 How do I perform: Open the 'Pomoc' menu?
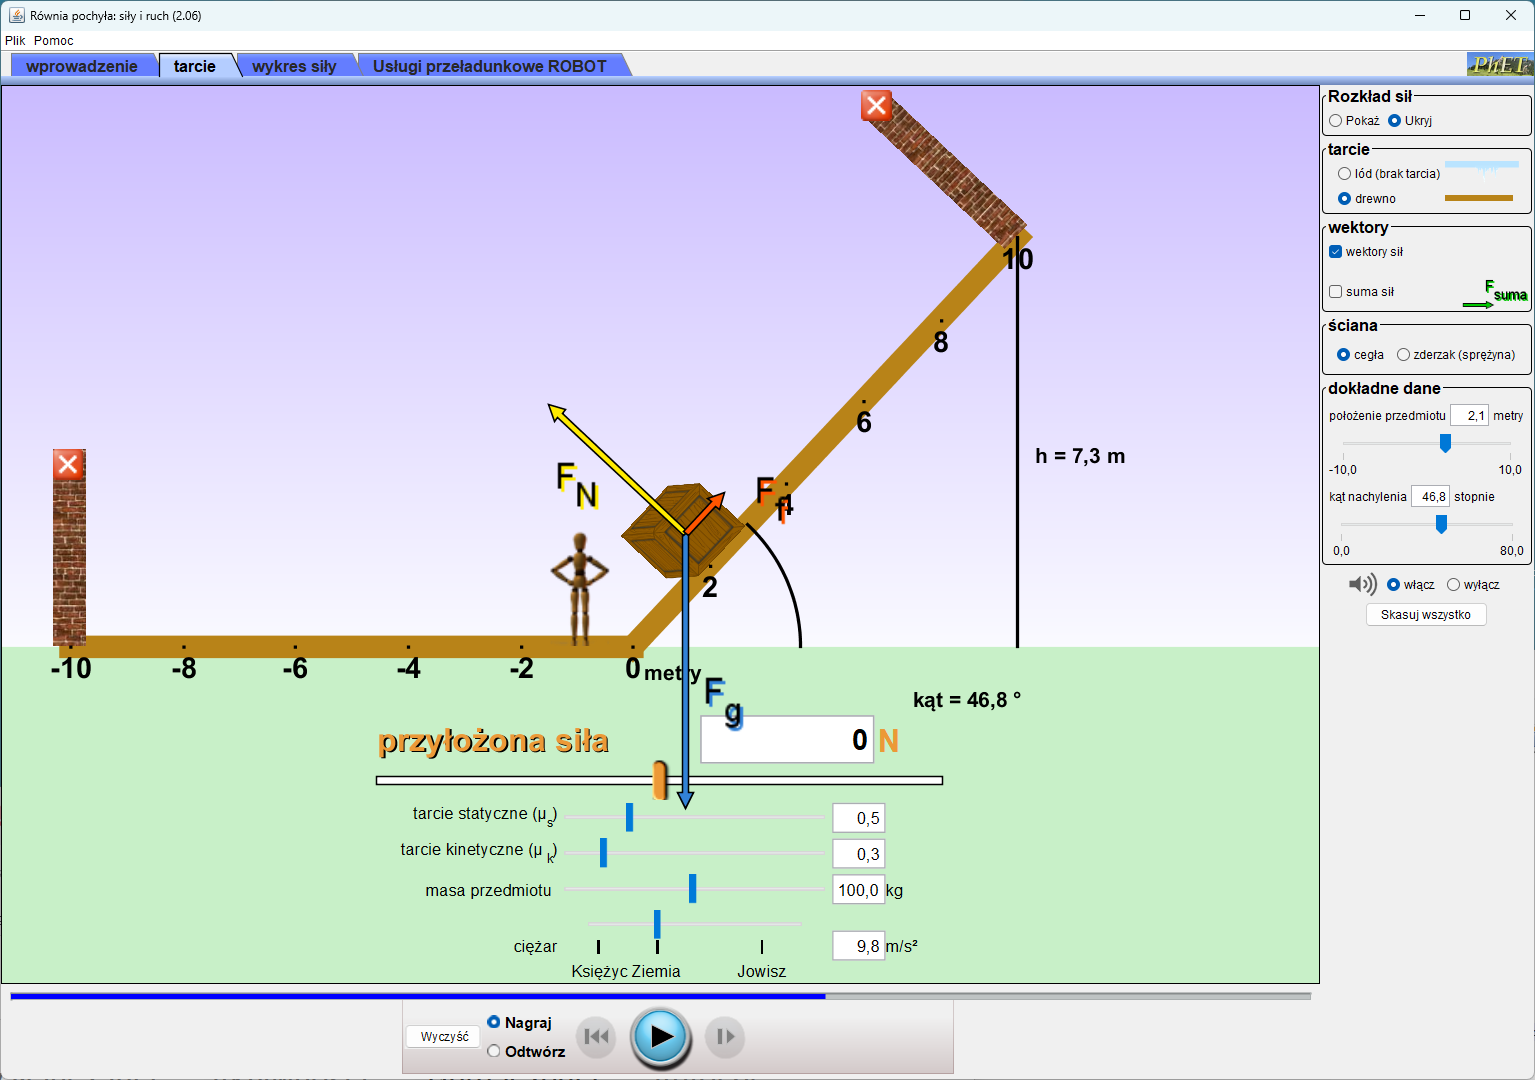tap(54, 41)
